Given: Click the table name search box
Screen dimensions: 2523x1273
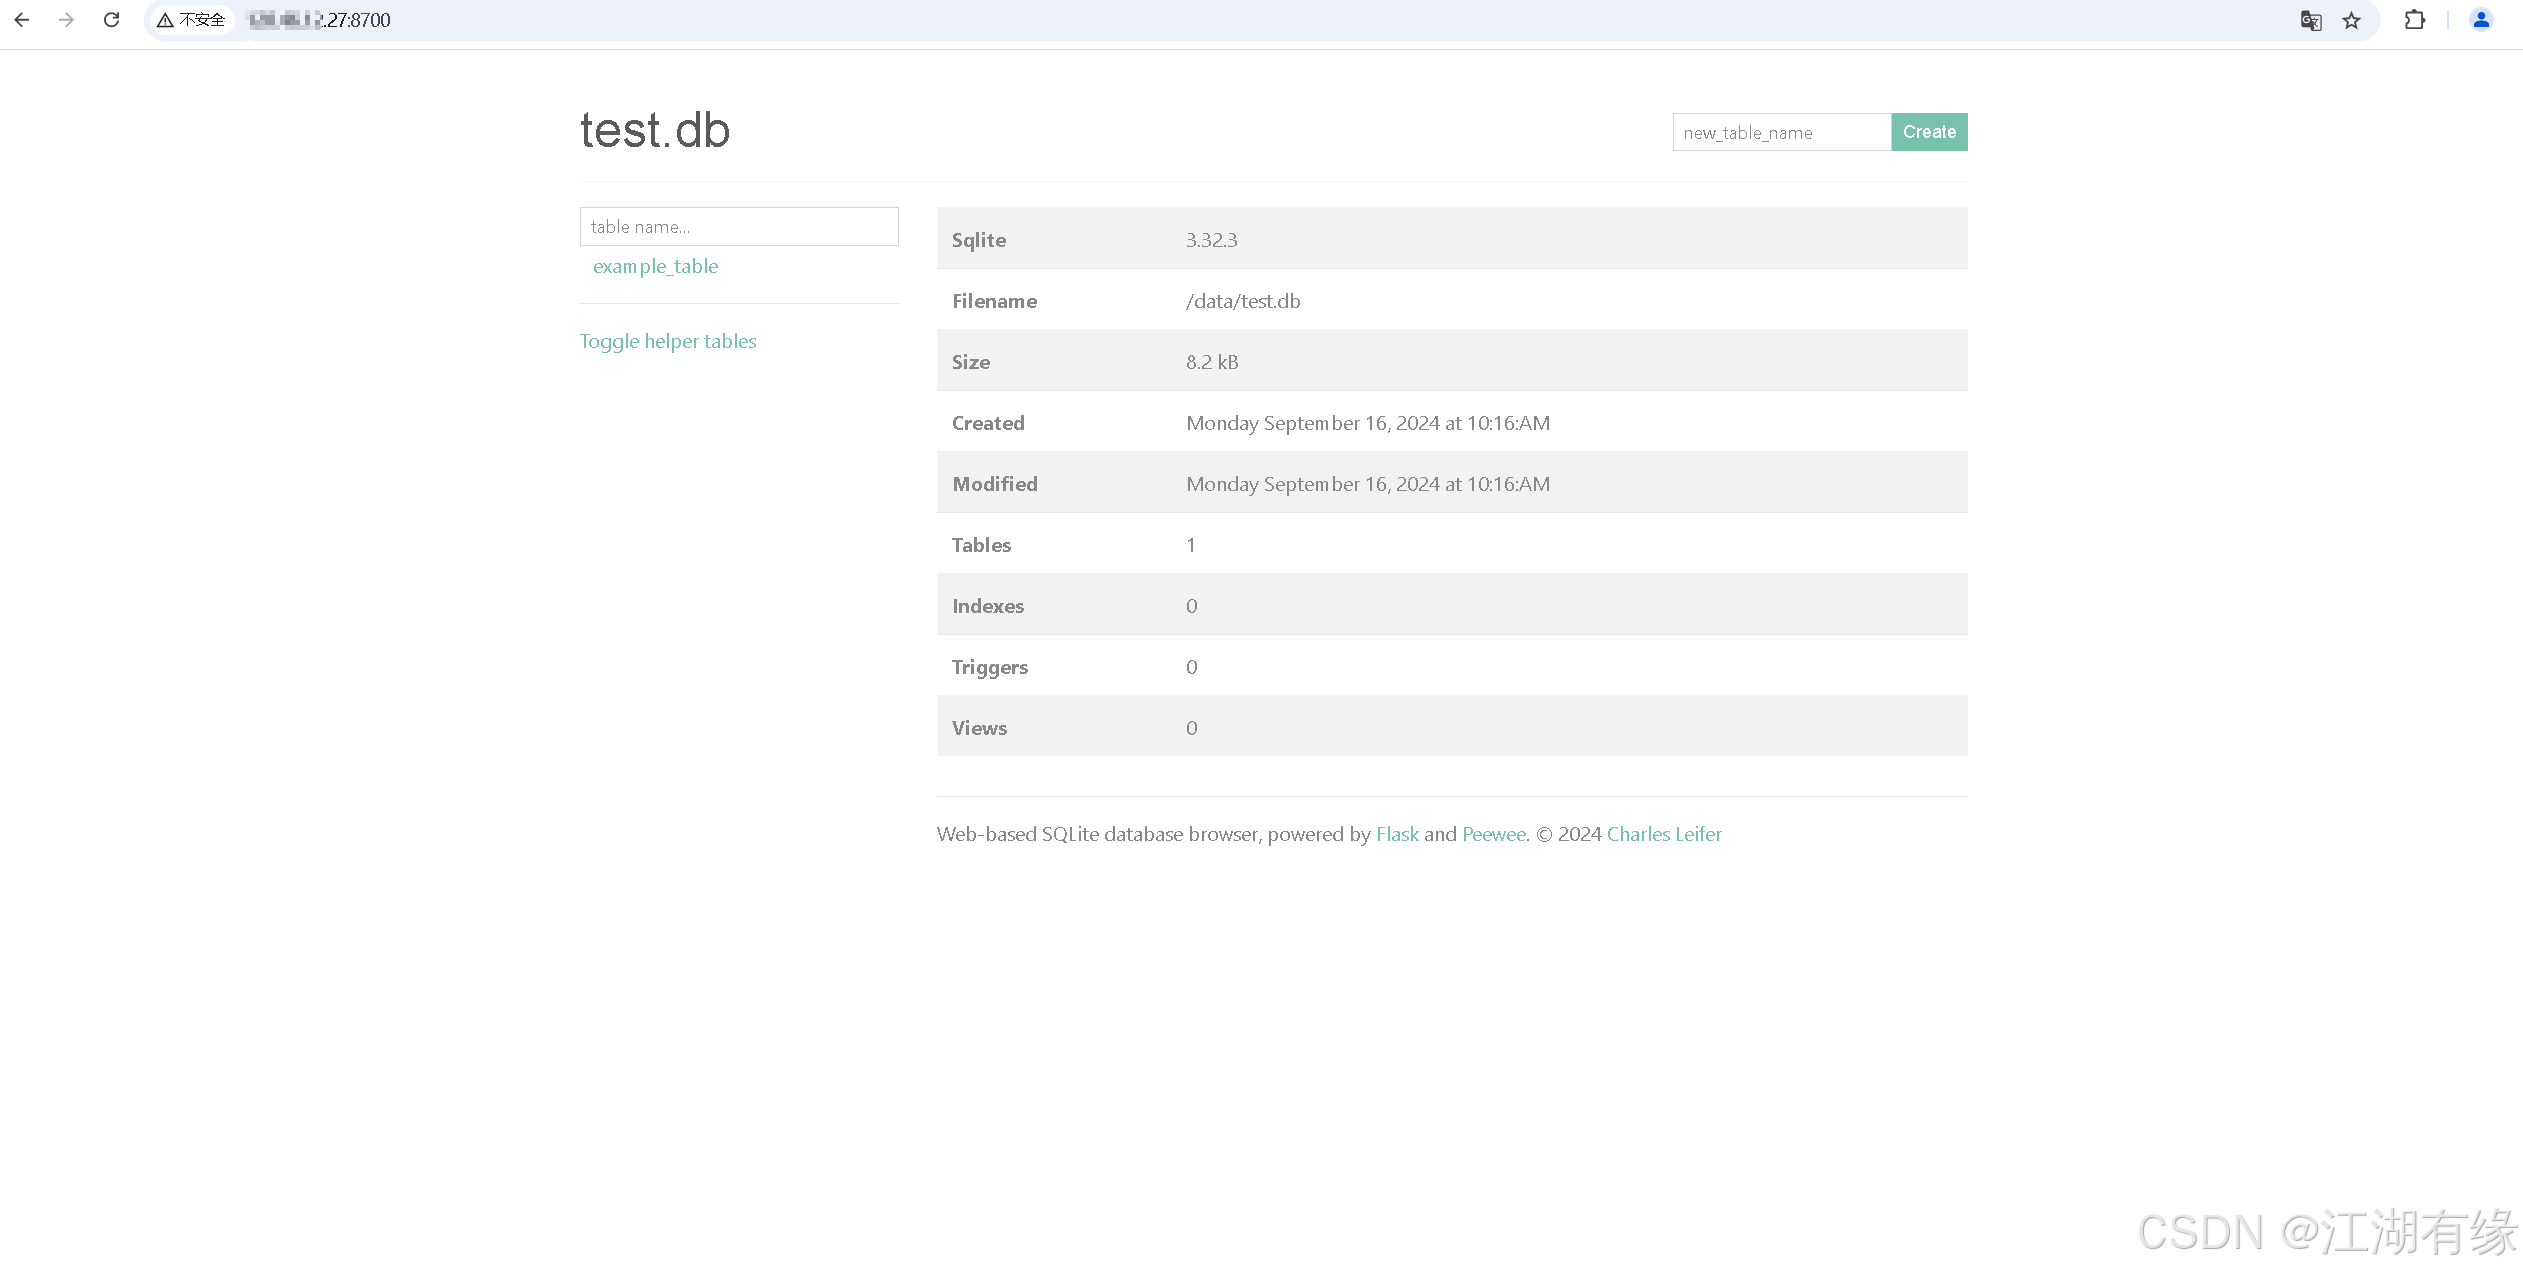Looking at the screenshot, I should click(739, 226).
